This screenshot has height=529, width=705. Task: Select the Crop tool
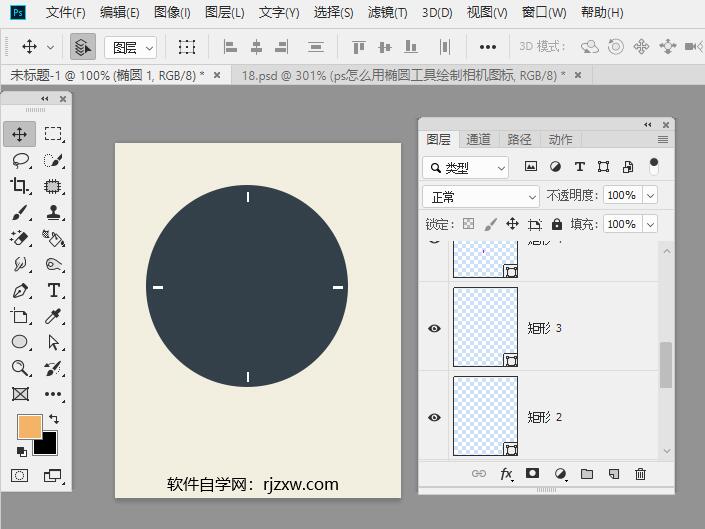click(19, 186)
